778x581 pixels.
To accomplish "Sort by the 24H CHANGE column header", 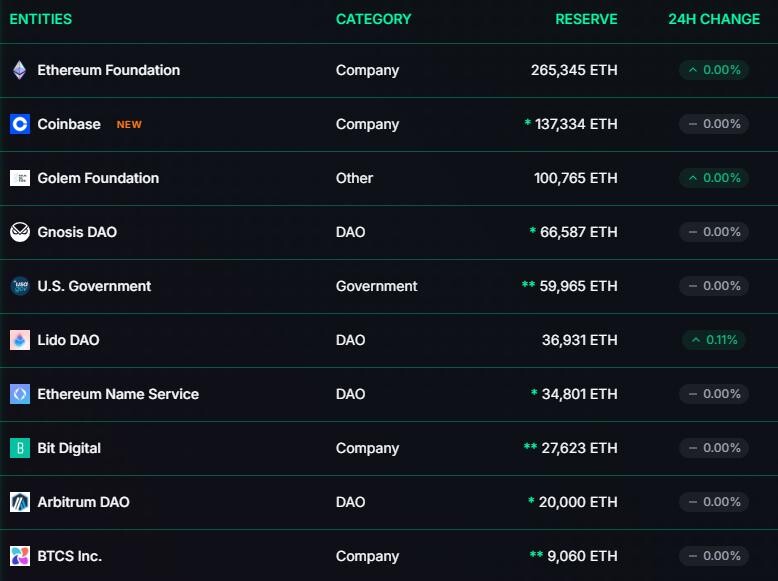I will pyautogui.click(x=714, y=19).
